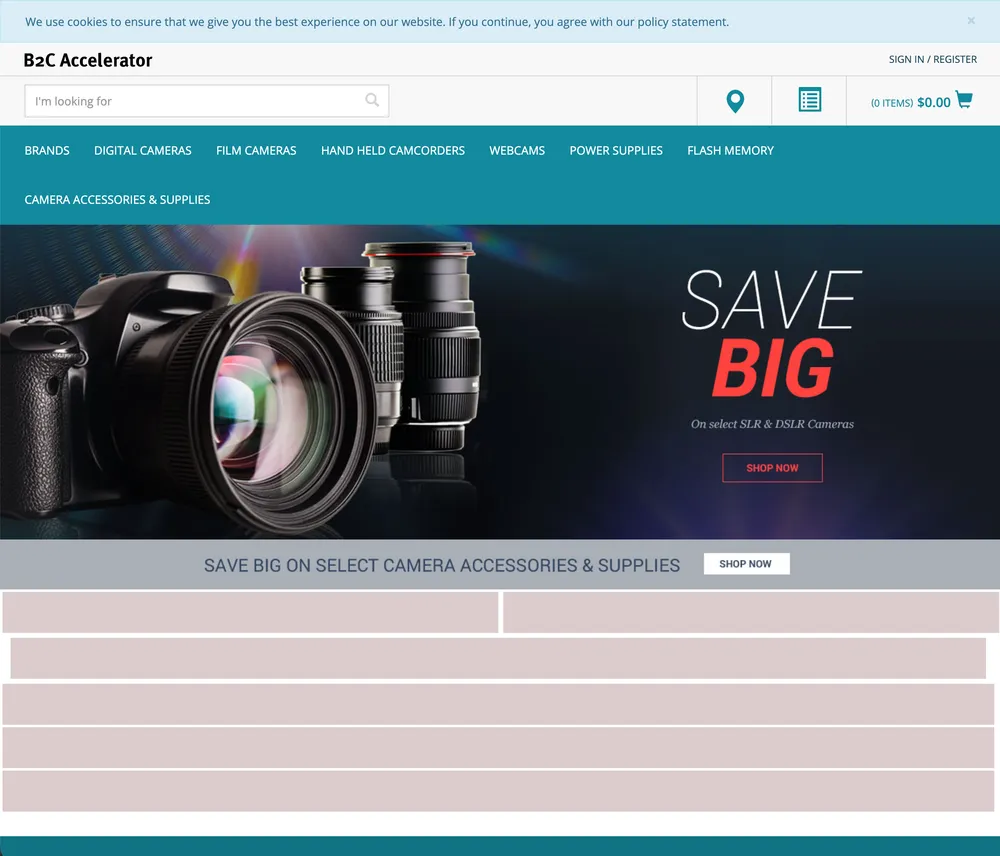Browse the DIGITAL CAMERAS category

click(x=142, y=150)
